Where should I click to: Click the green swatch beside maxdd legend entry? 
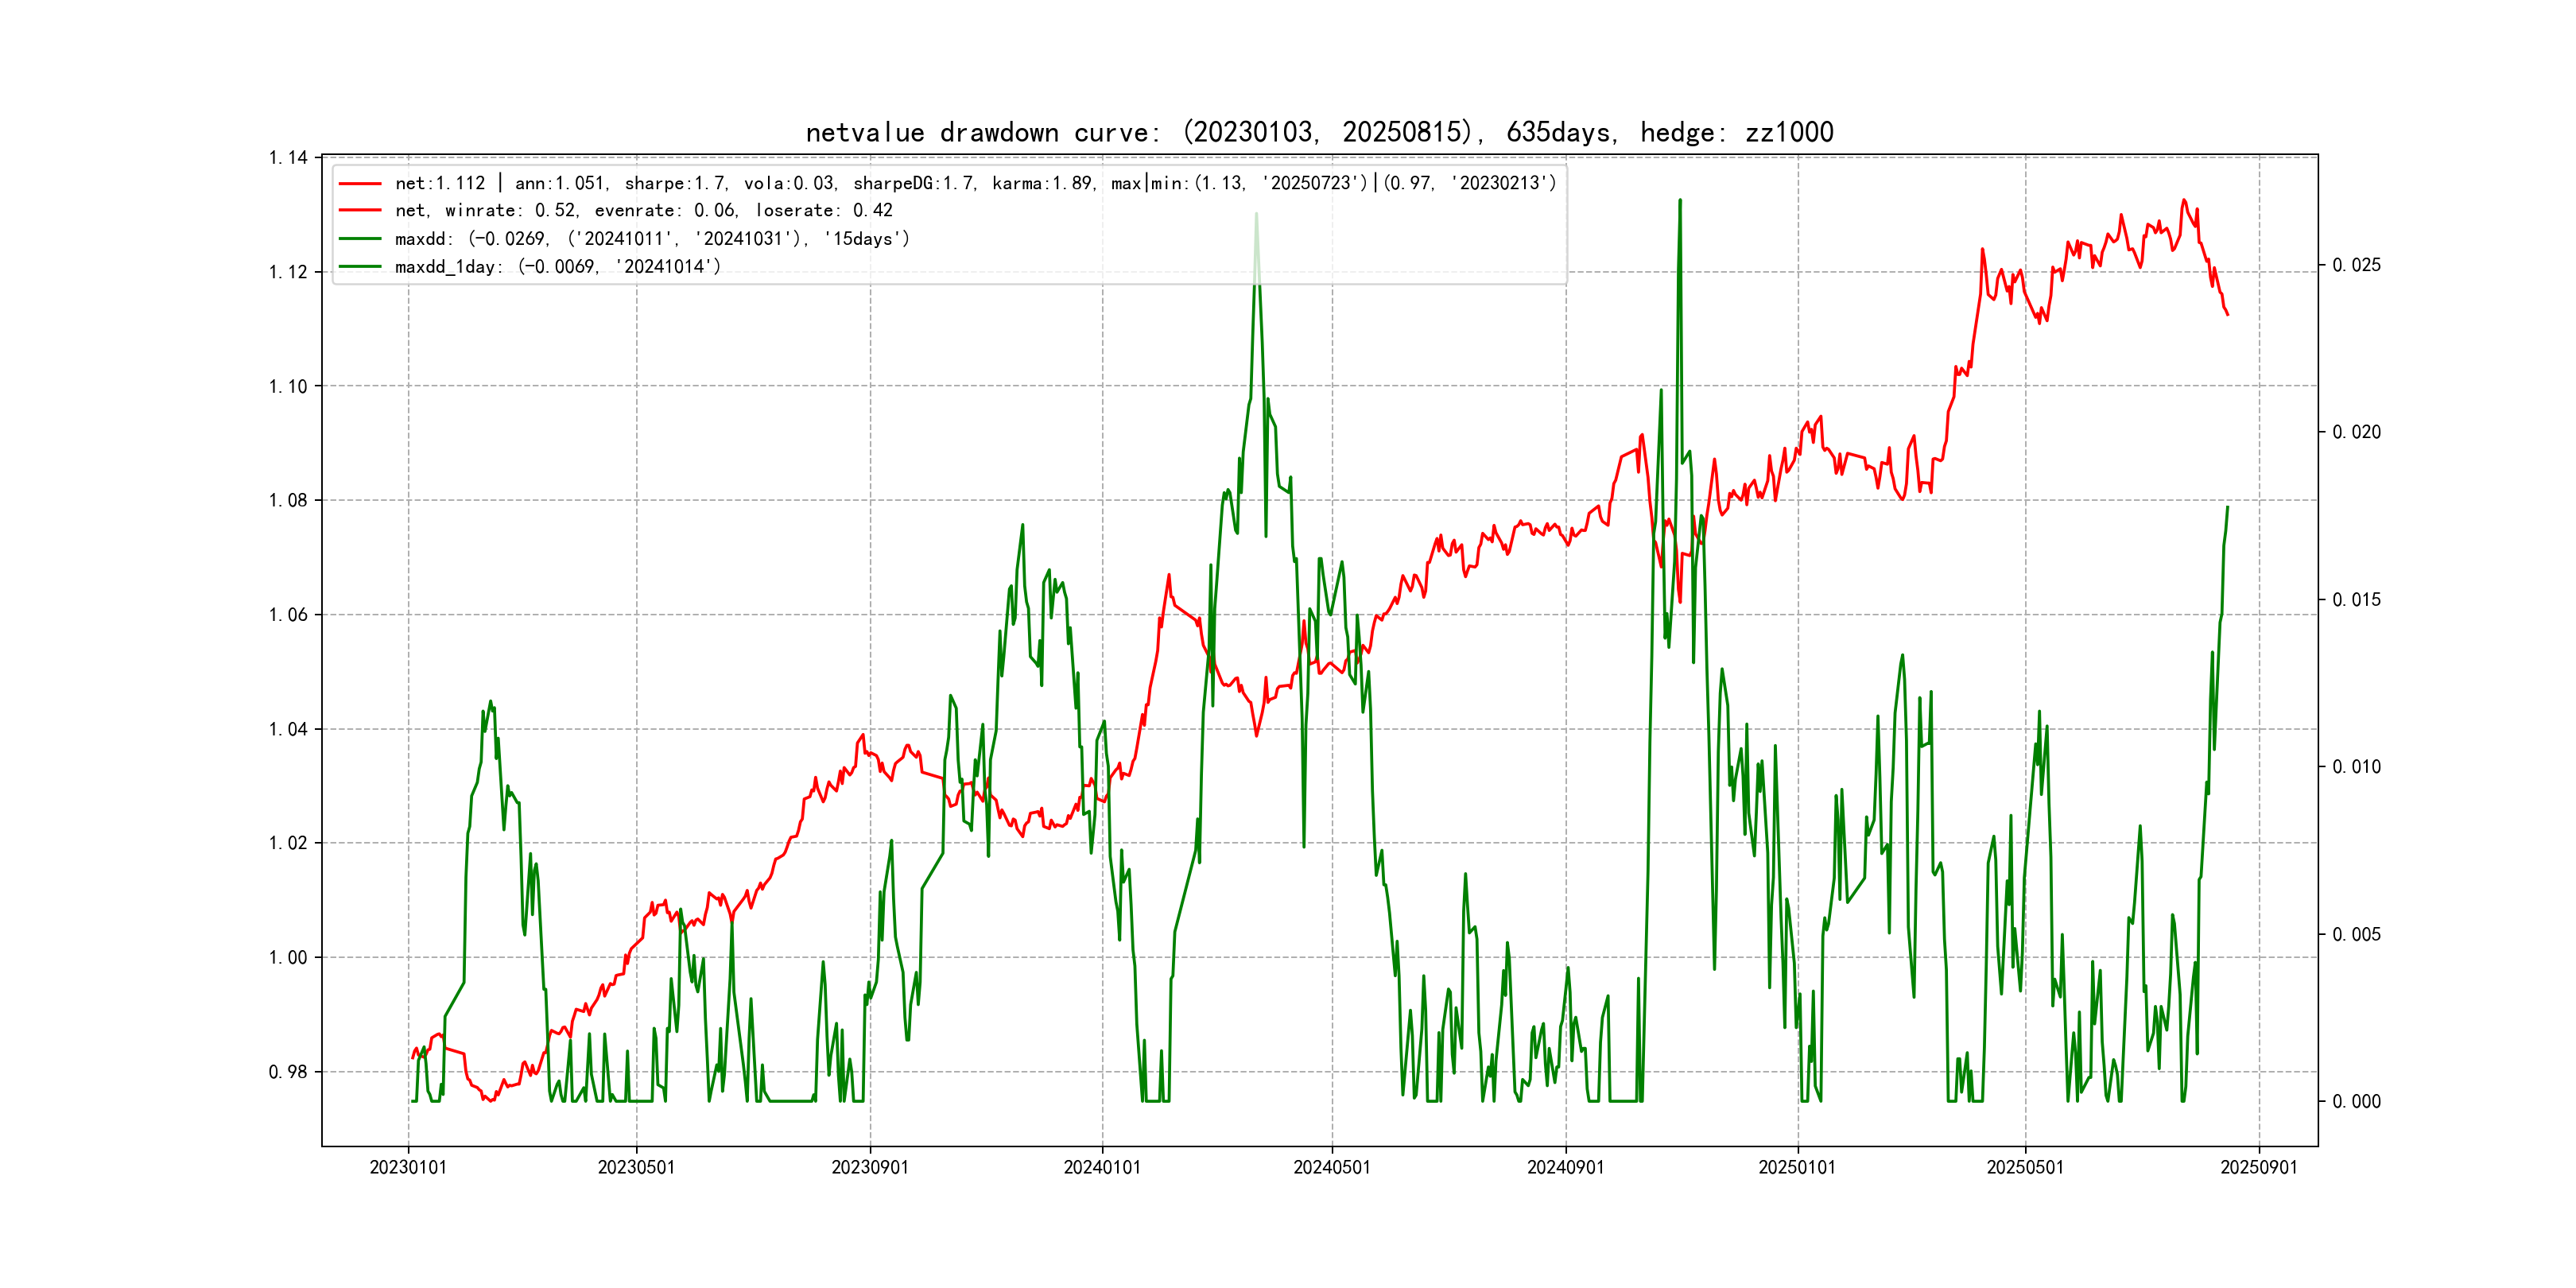[360, 239]
